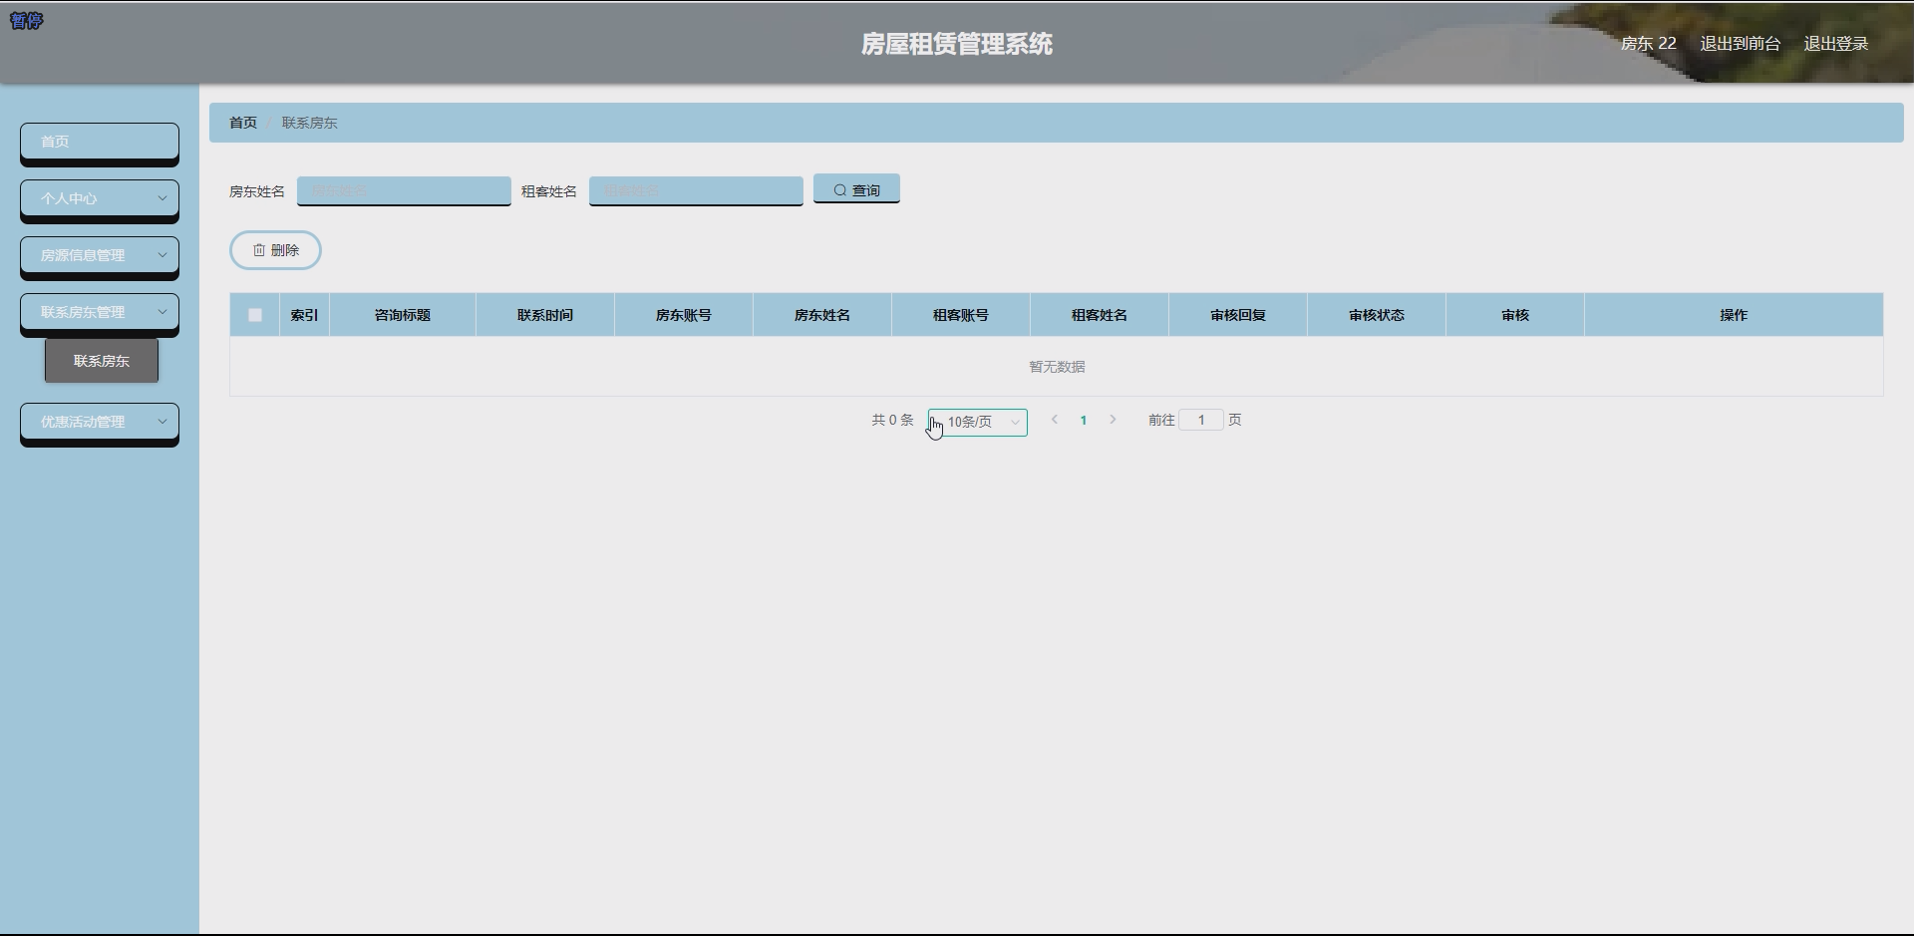Click the 房东 22 user label
This screenshot has height=936, width=1914.
pyautogui.click(x=1648, y=44)
